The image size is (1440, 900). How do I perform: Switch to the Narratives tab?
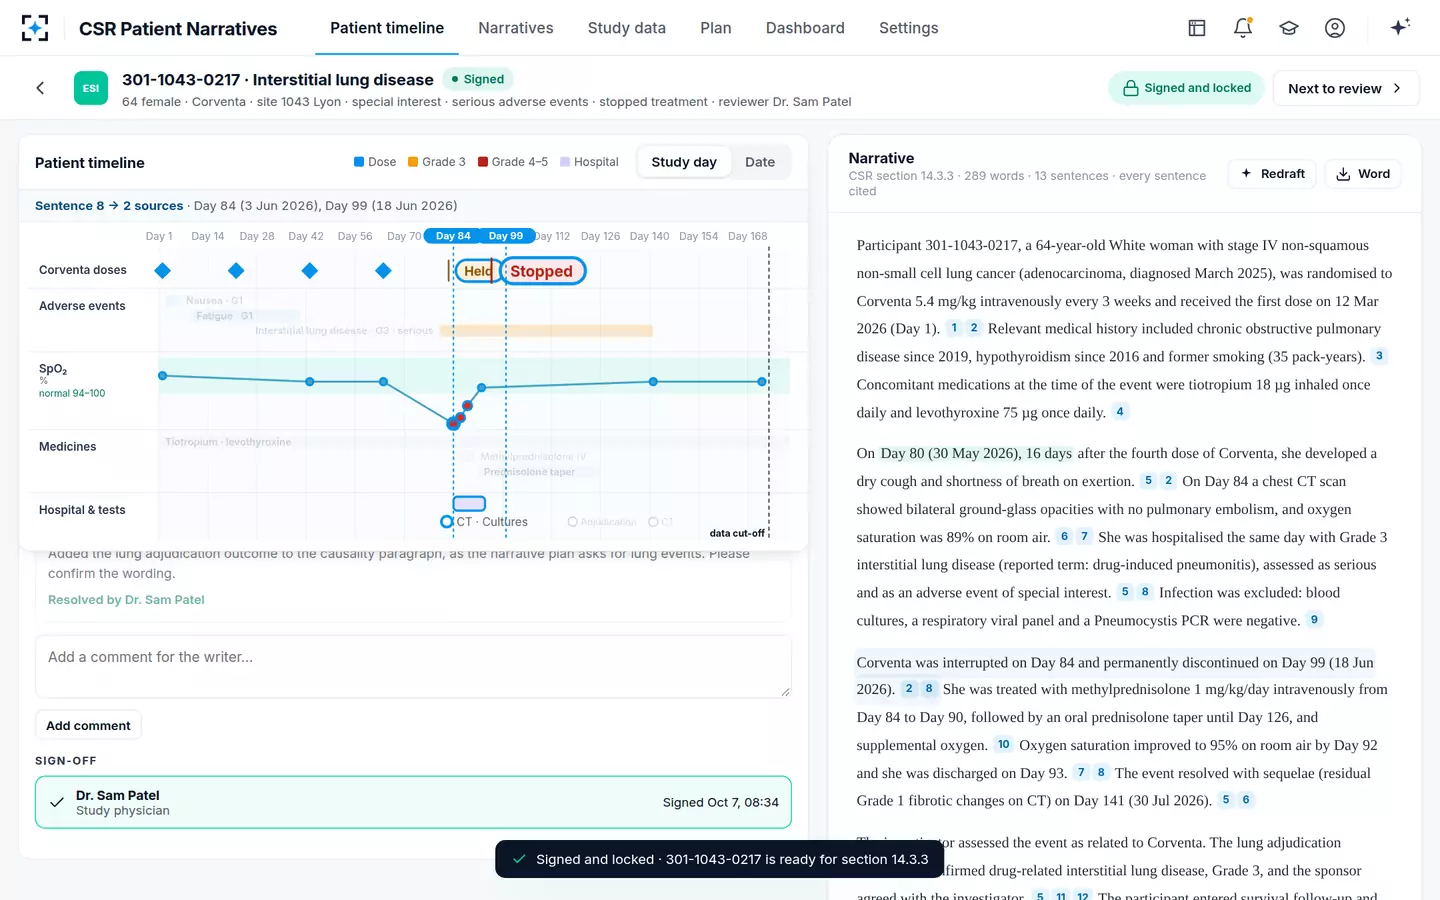(x=516, y=28)
